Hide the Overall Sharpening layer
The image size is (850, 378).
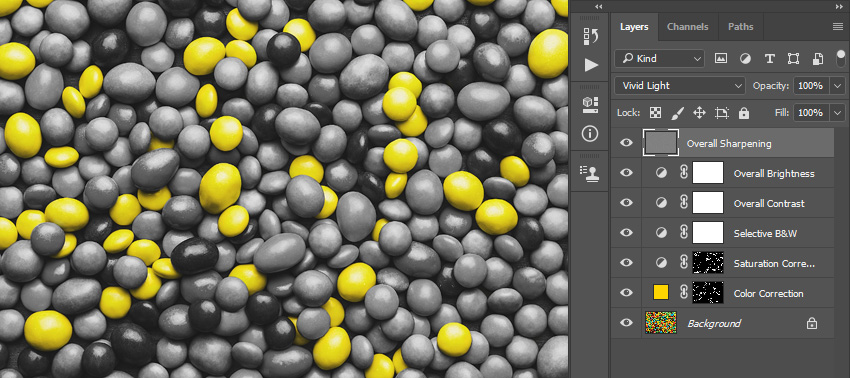pyautogui.click(x=627, y=143)
